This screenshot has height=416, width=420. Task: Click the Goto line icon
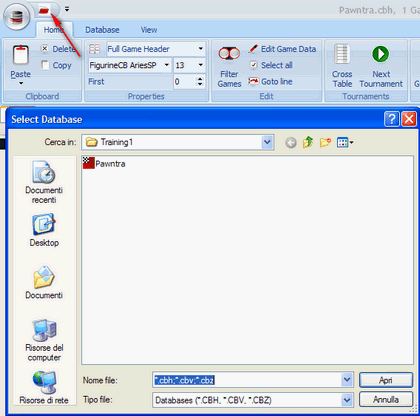tap(253, 81)
